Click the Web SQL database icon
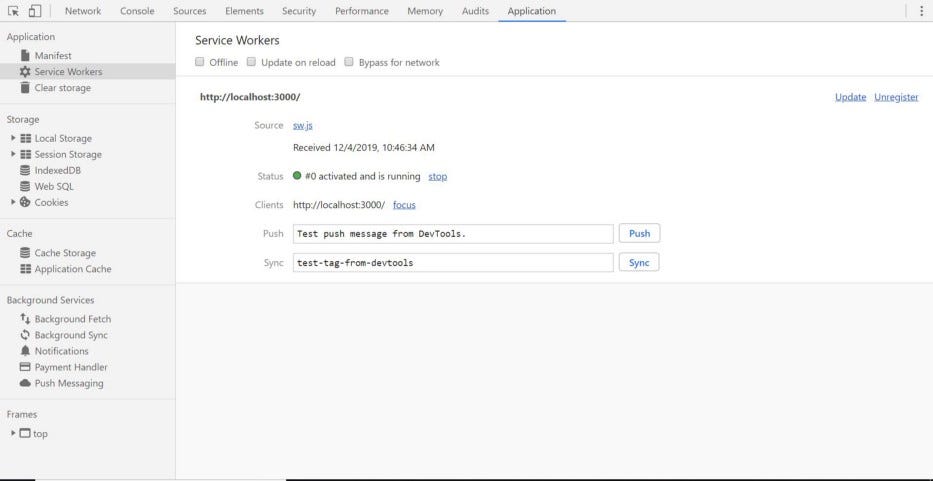933x481 pixels. [25, 186]
